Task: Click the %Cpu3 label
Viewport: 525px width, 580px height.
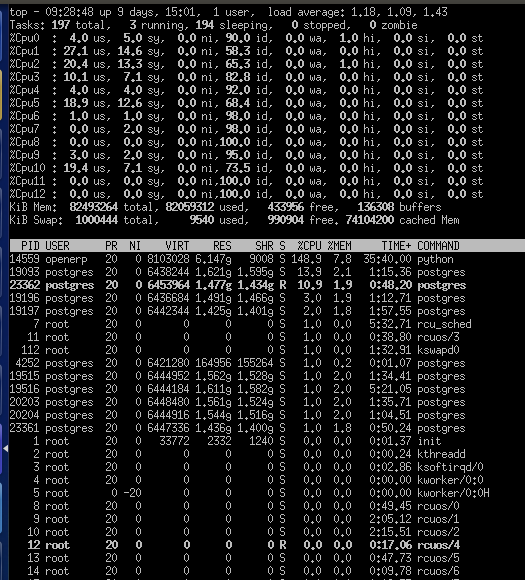Action: tap(24, 77)
